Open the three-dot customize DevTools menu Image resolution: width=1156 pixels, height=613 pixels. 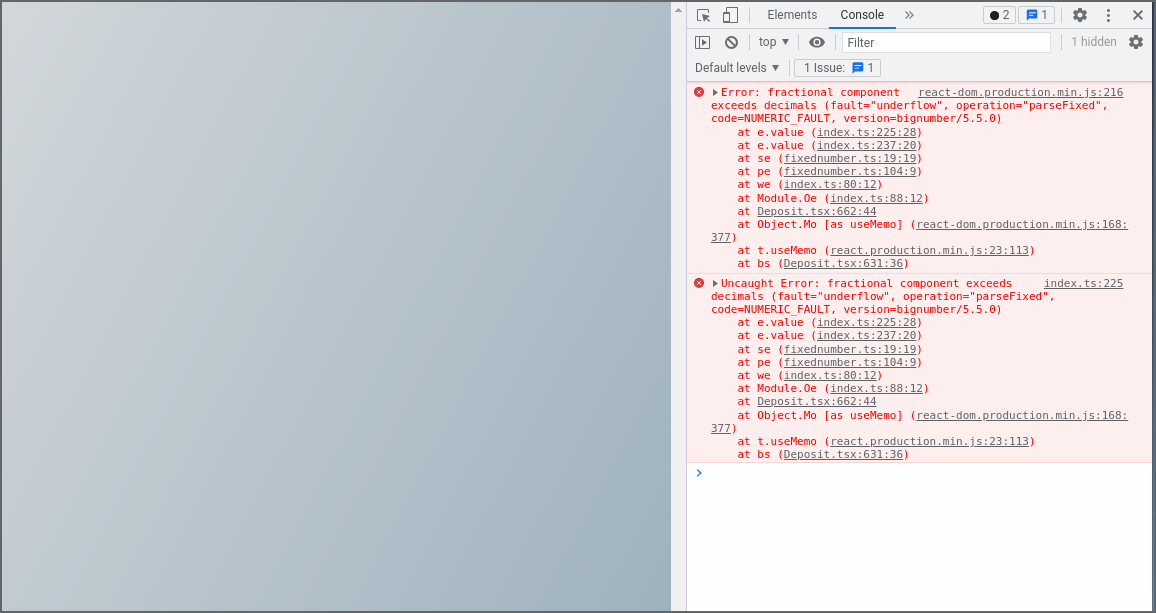pyautogui.click(x=1108, y=15)
